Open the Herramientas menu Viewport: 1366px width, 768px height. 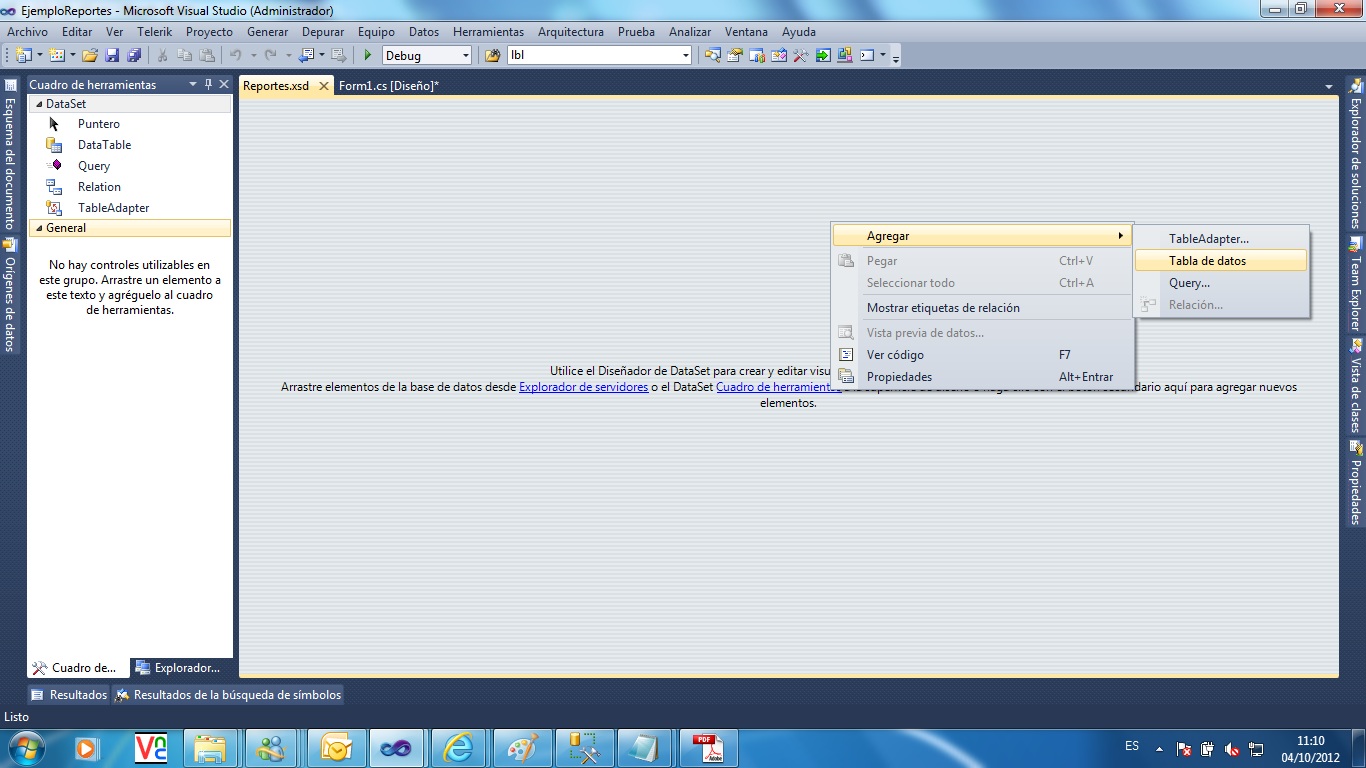pyautogui.click(x=488, y=31)
